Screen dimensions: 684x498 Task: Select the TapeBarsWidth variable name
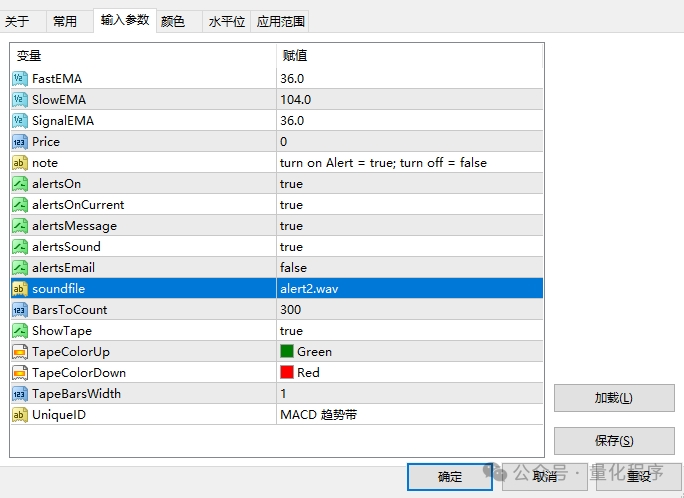click(x=76, y=394)
